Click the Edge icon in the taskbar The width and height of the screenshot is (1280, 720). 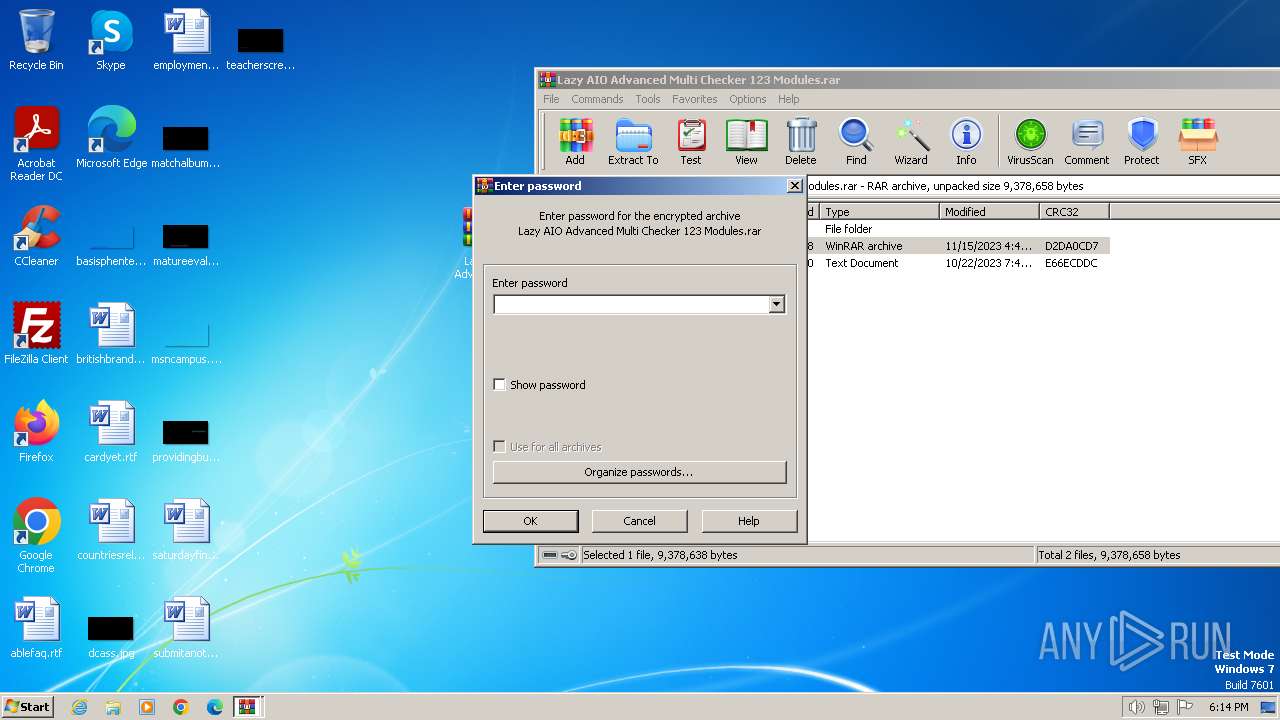214,706
